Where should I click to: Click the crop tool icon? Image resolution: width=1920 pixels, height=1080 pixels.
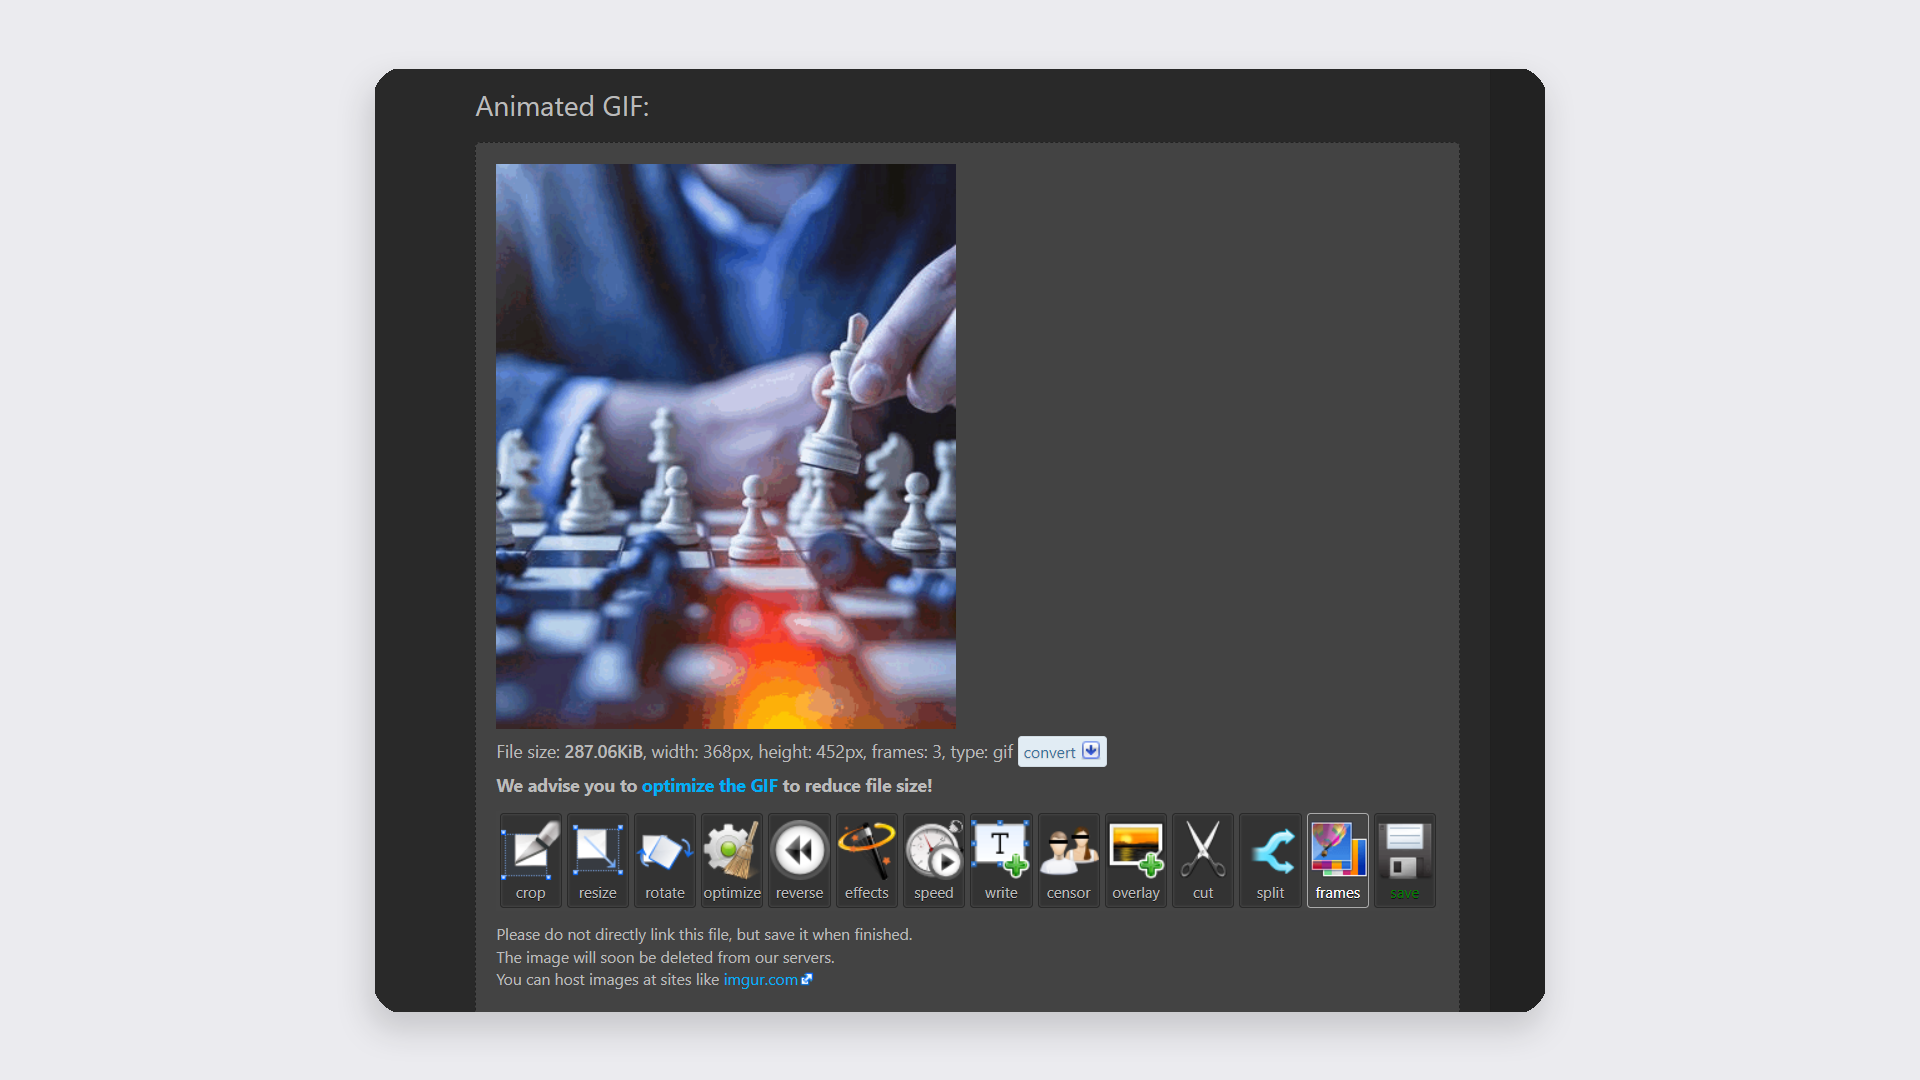coord(530,858)
